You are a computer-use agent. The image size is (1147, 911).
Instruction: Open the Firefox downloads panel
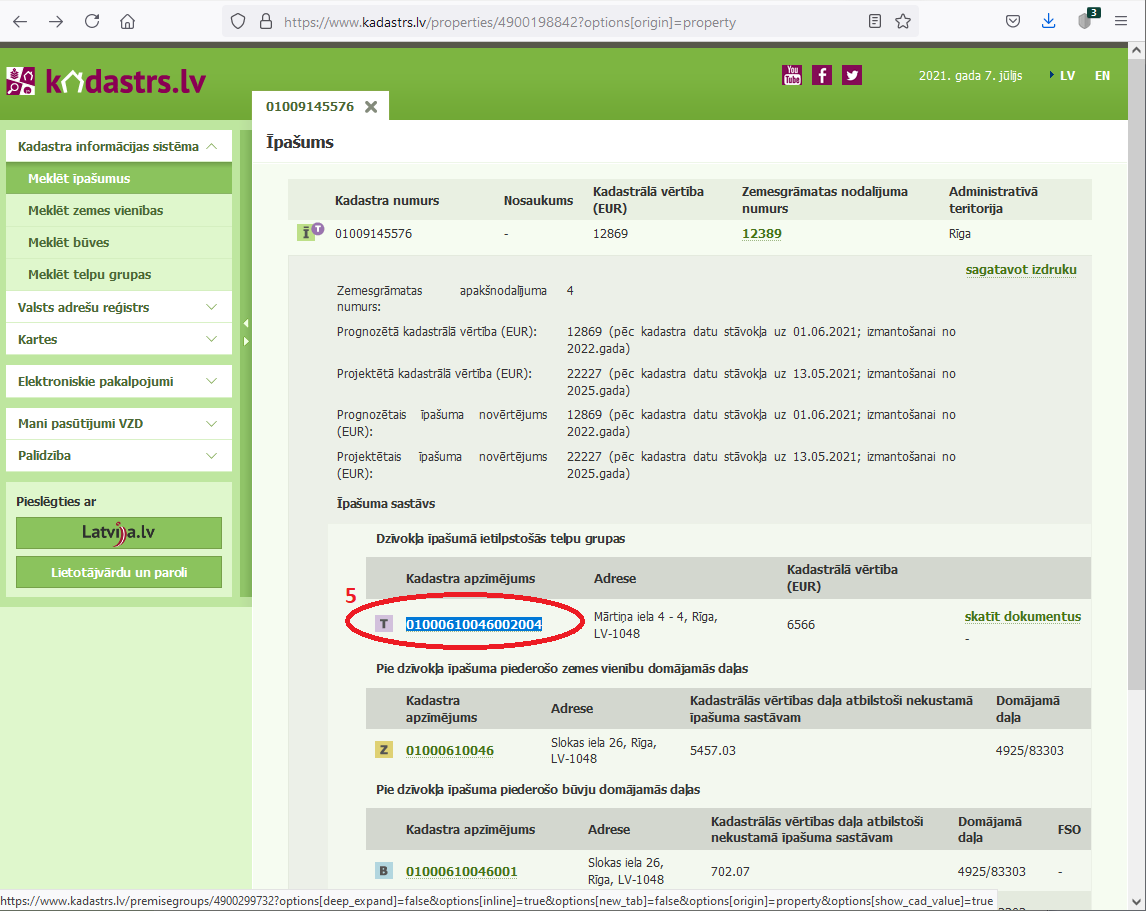click(1048, 21)
